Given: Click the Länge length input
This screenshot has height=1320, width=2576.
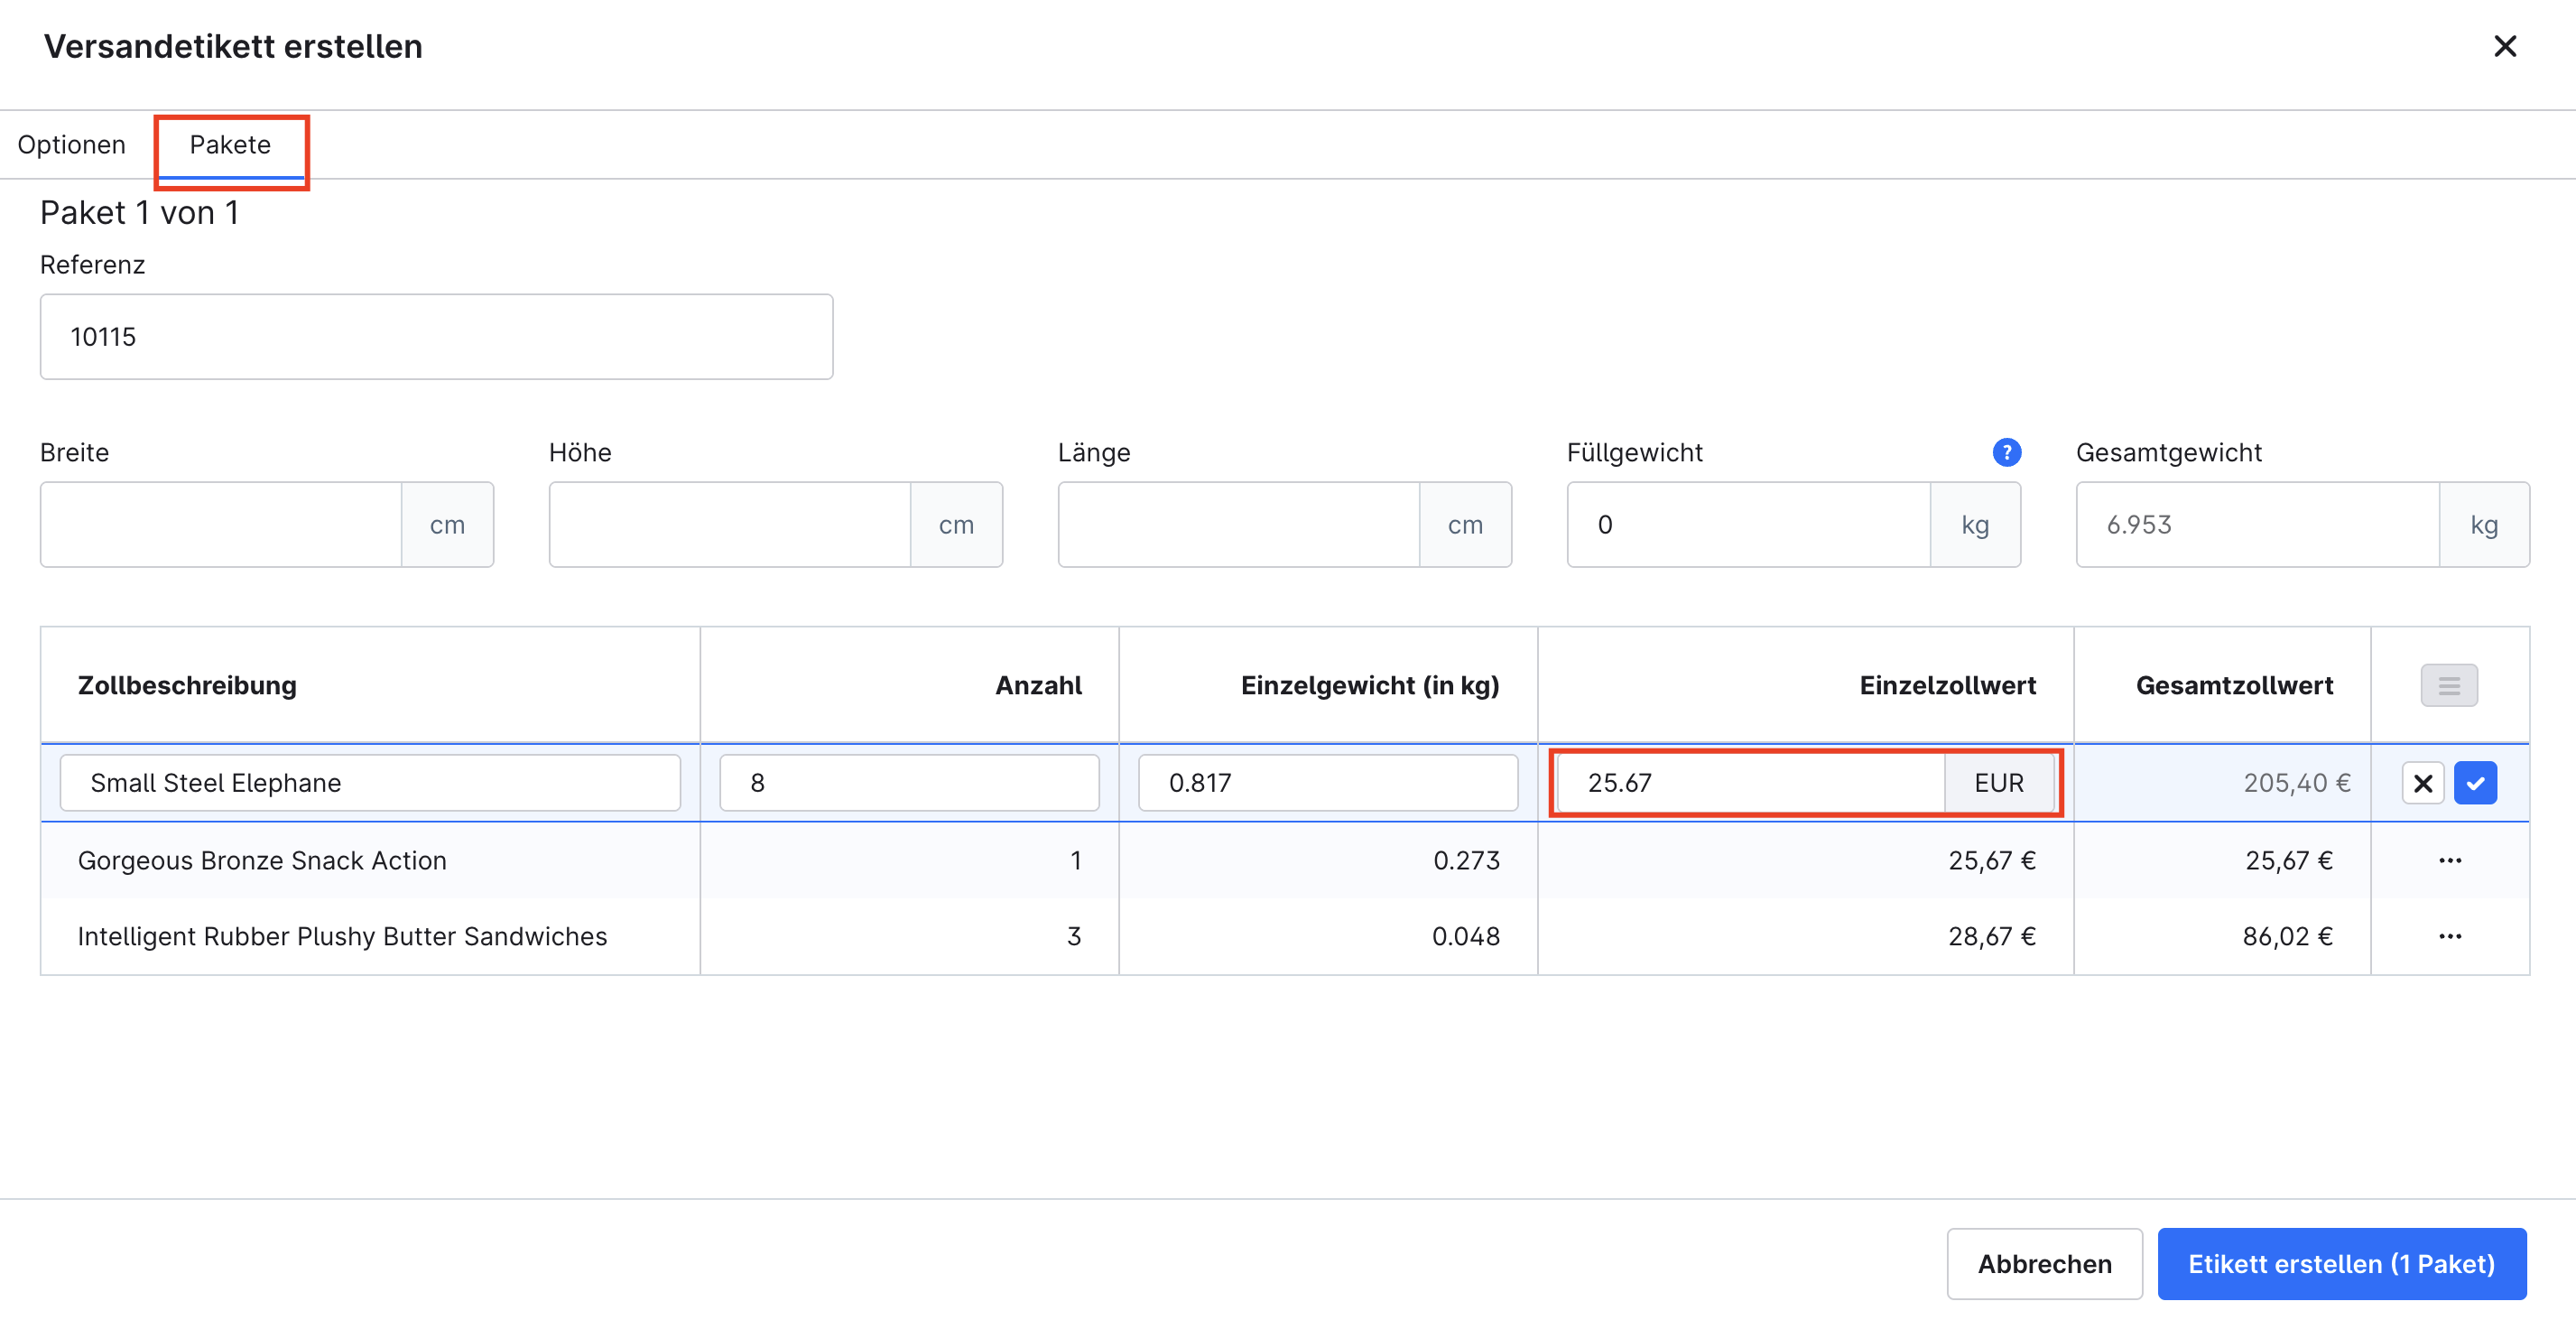Looking at the screenshot, I should (1239, 525).
